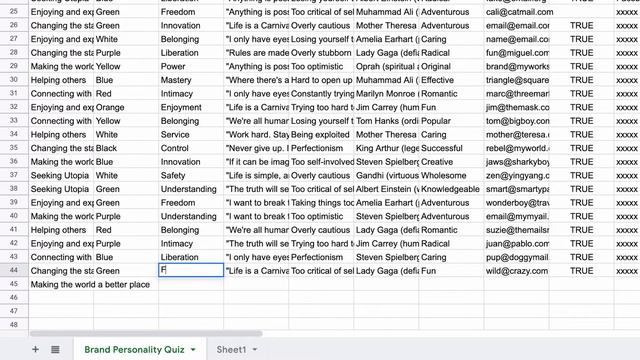Select cell 'Work hard. Stay' quote in row 34
Screen dimensions: 640x360
(256, 135)
